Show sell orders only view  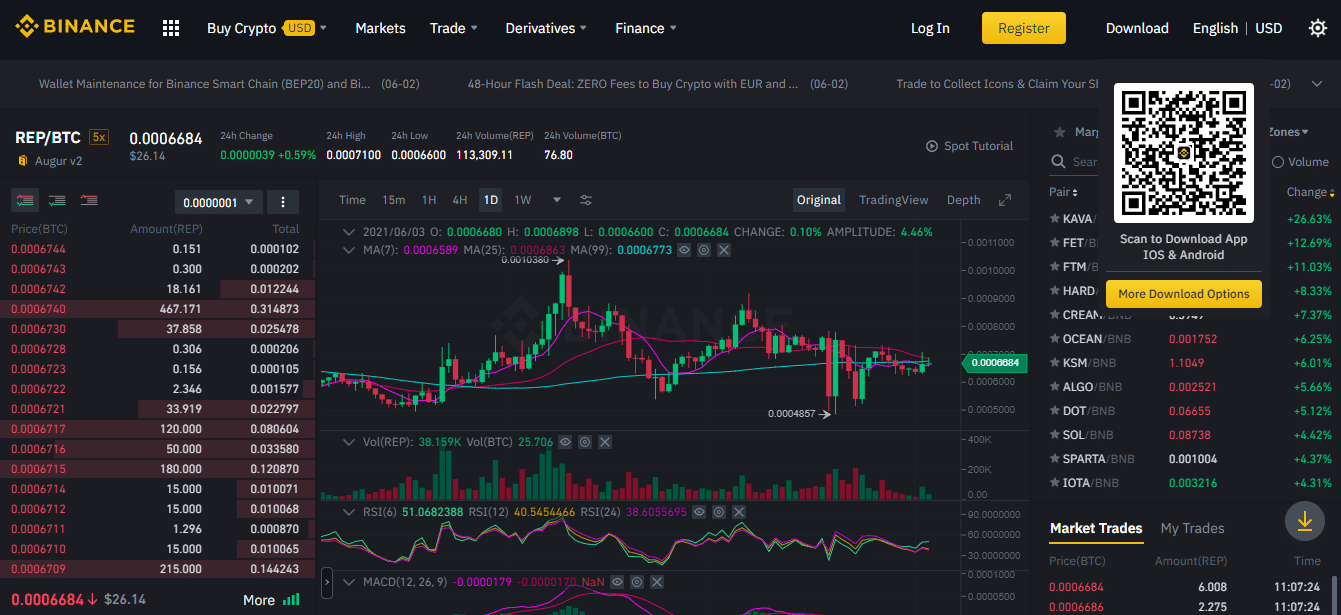(89, 201)
